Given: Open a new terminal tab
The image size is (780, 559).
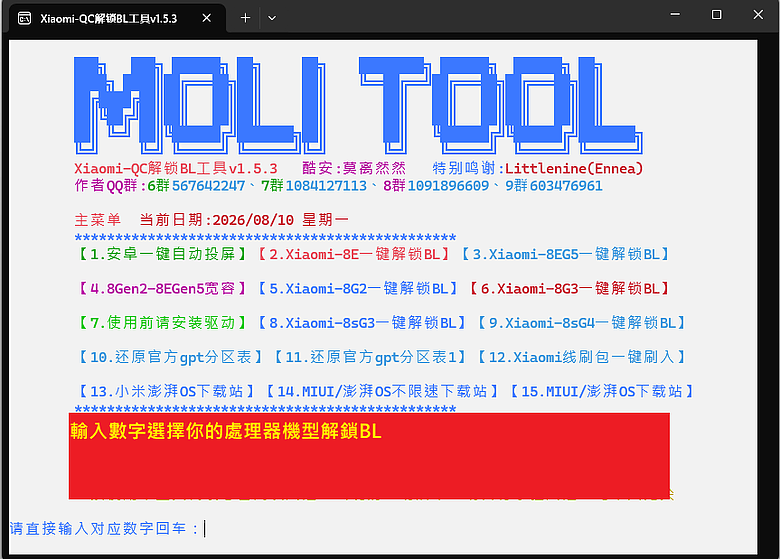Looking at the screenshot, I should (x=245, y=18).
